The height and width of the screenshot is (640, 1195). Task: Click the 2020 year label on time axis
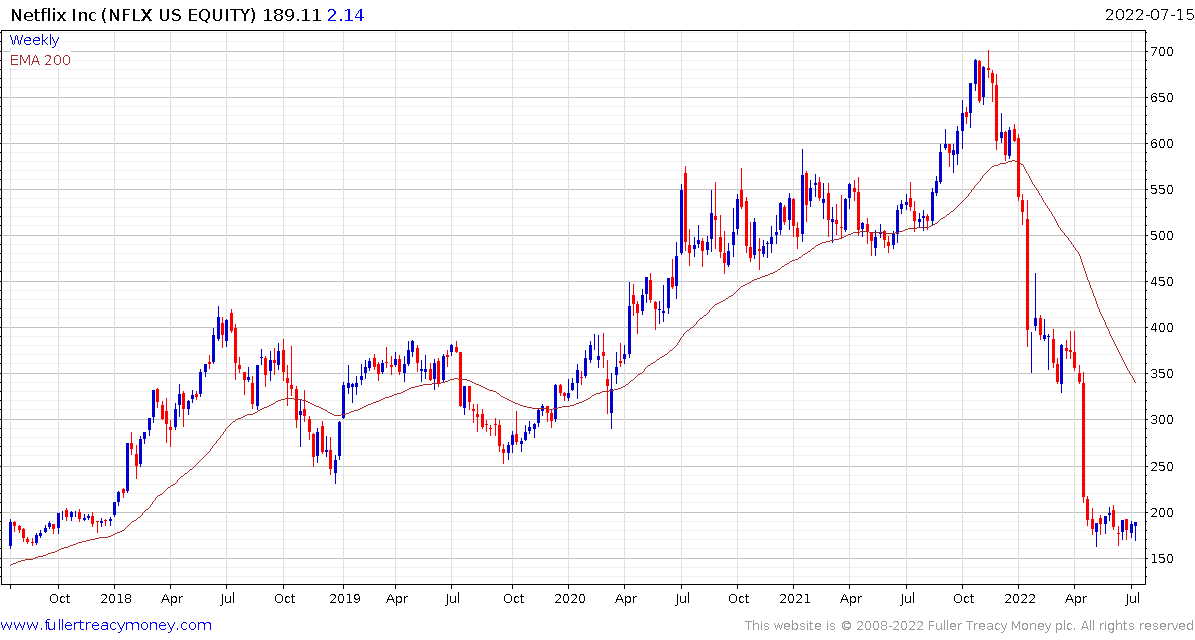tap(569, 600)
